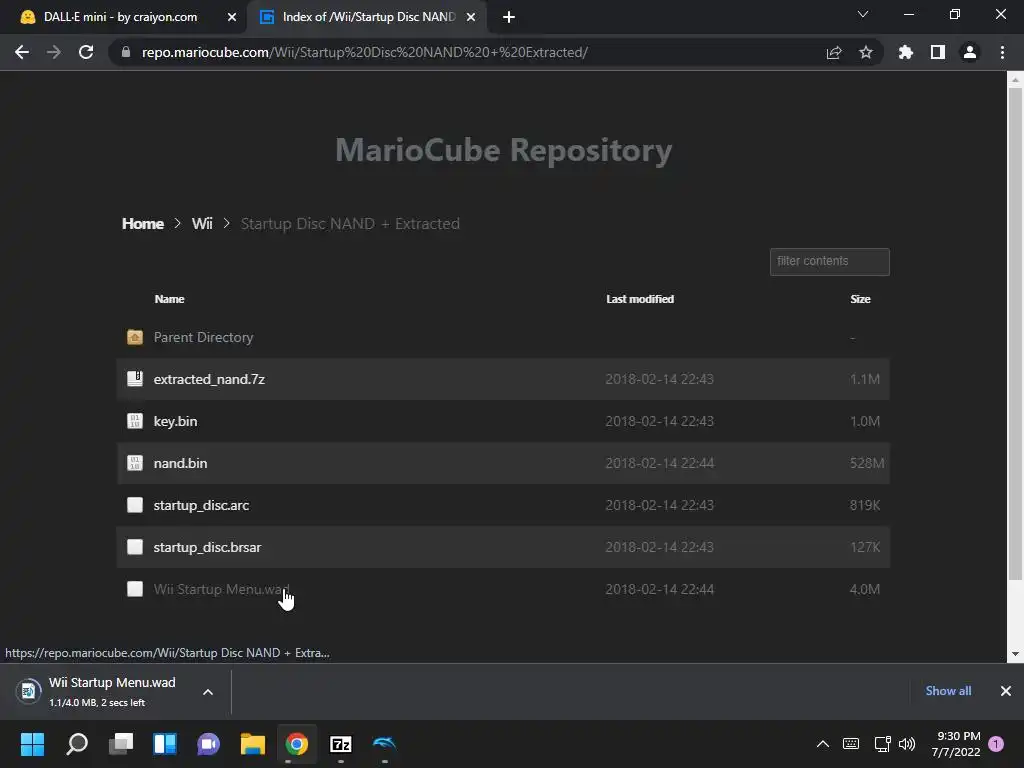The image size is (1024, 768).
Task: Click the file icon beside Wii Startup Menu.wad
Action: (x=135, y=589)
